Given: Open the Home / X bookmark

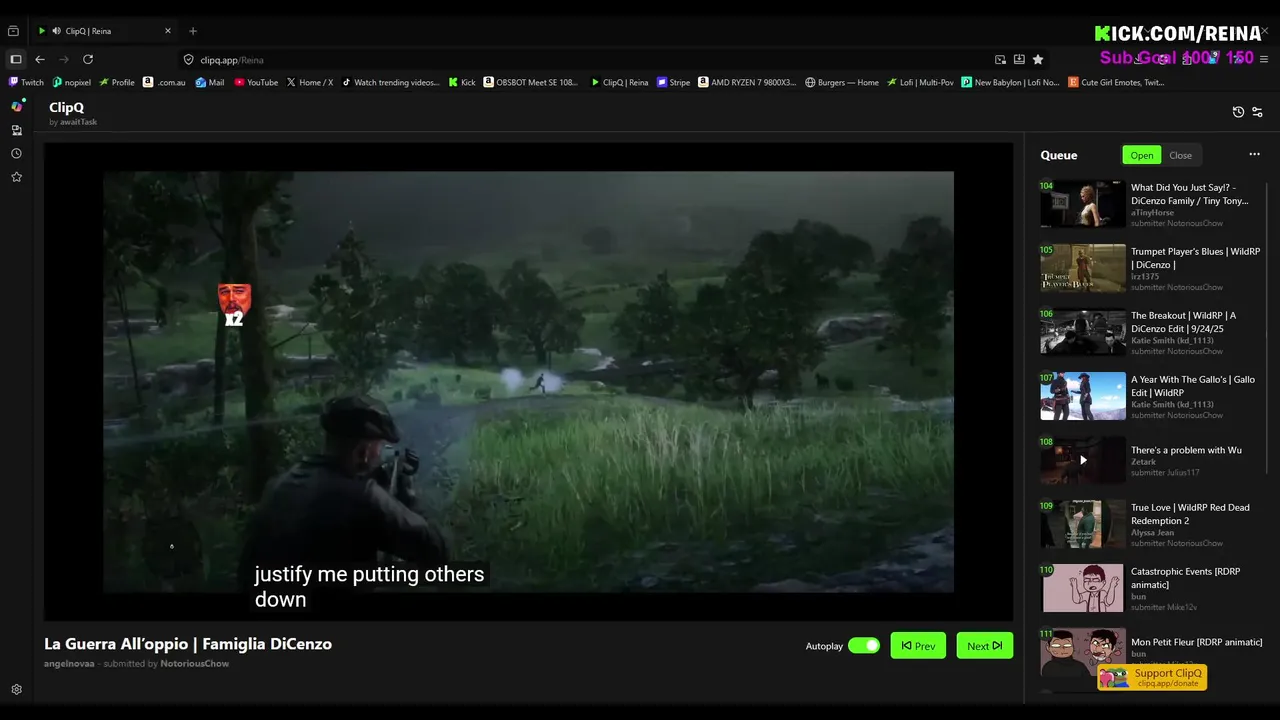Looking at the screenshot, I should coord(310,82).
